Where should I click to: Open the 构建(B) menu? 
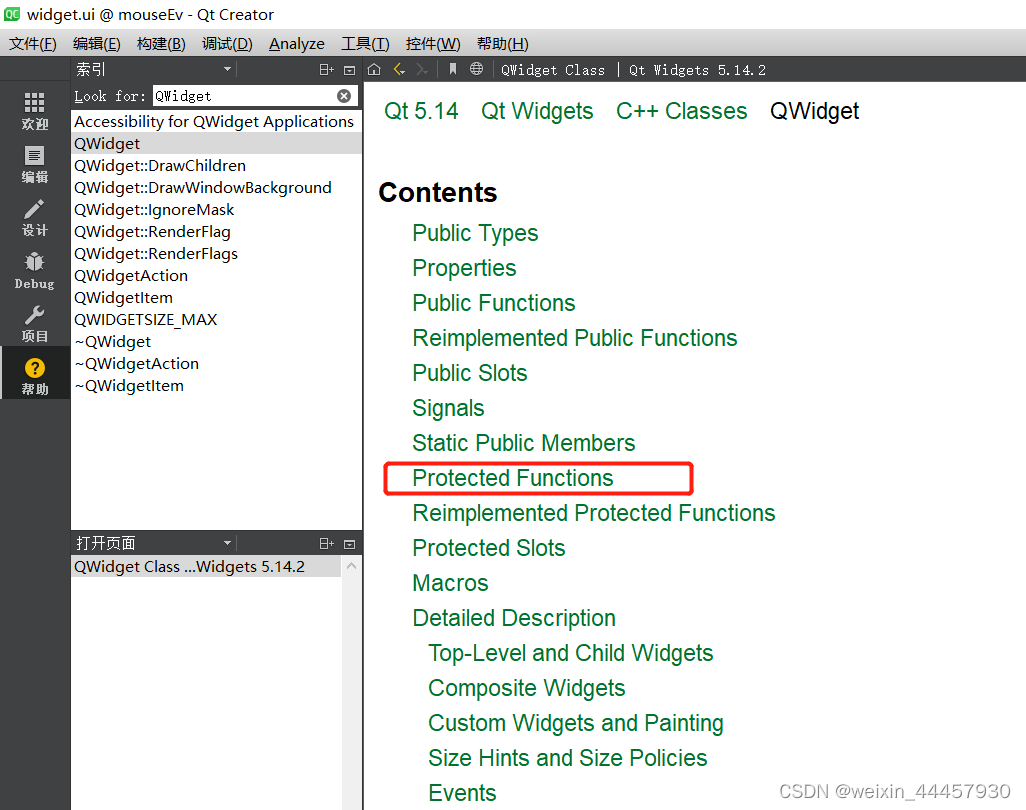tap(161, 44)
